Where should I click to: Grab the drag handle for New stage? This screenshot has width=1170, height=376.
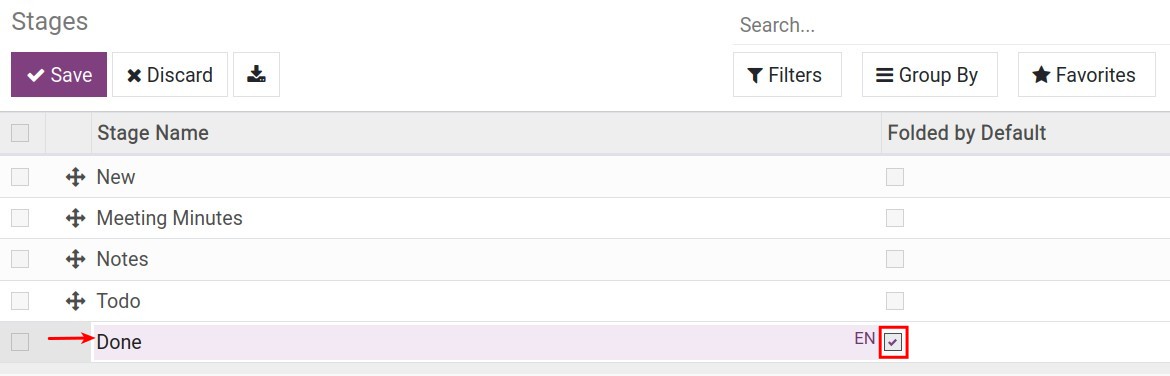coord(75,178)
